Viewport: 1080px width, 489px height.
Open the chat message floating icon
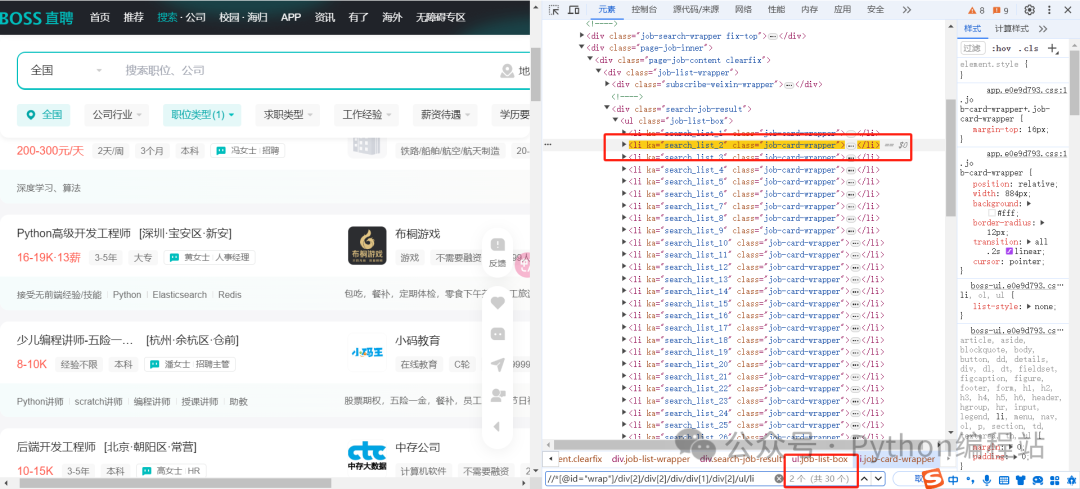pyautogui.click(x=497, y=333)
